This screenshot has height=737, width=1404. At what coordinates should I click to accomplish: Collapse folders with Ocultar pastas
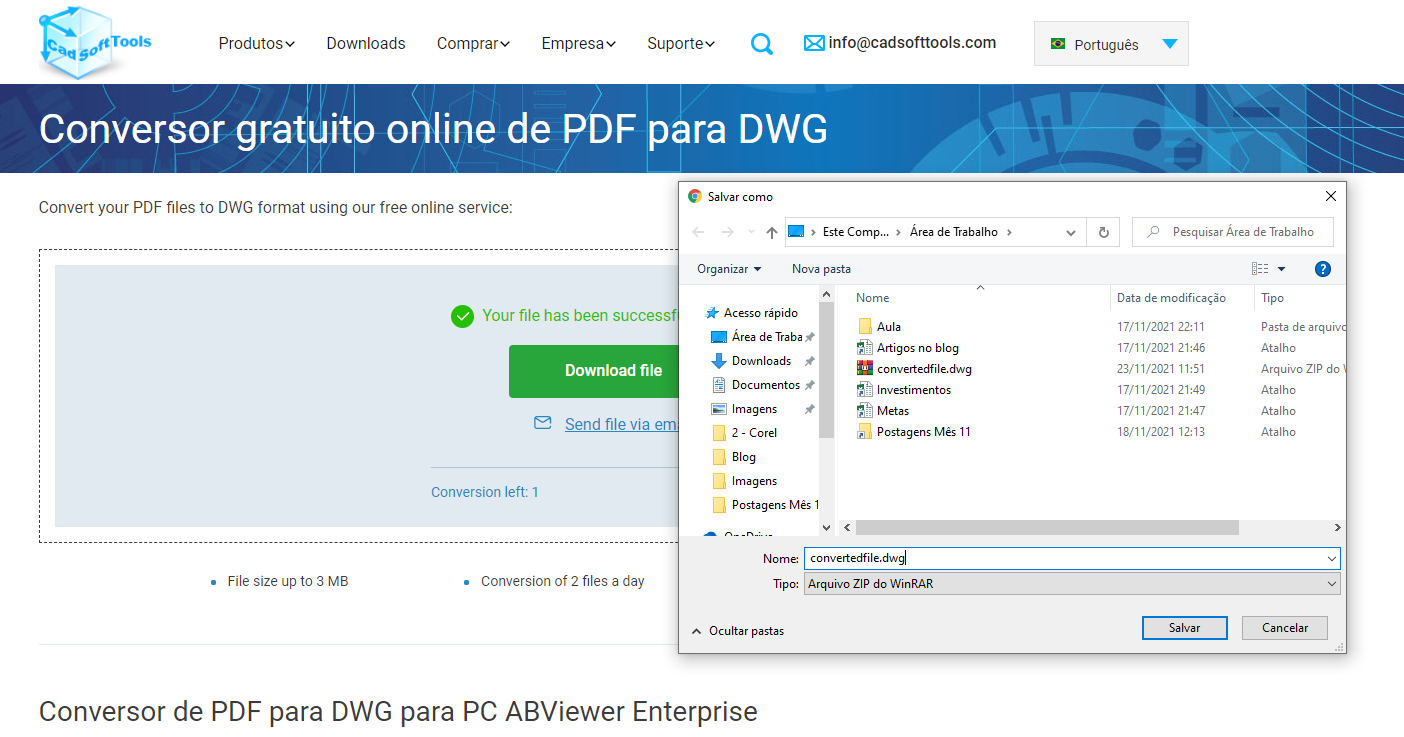point(738,631)
